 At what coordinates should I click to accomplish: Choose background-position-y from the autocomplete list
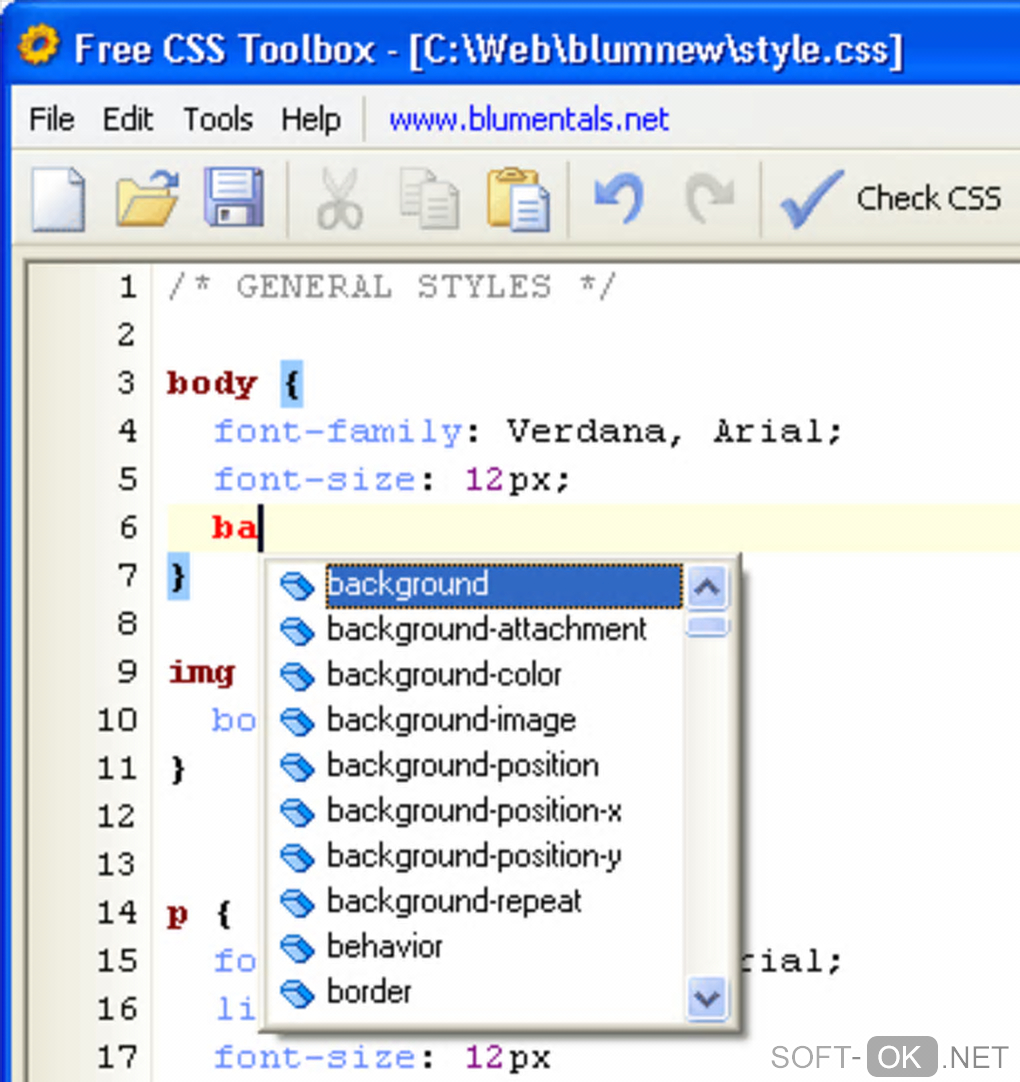(474, 857)
